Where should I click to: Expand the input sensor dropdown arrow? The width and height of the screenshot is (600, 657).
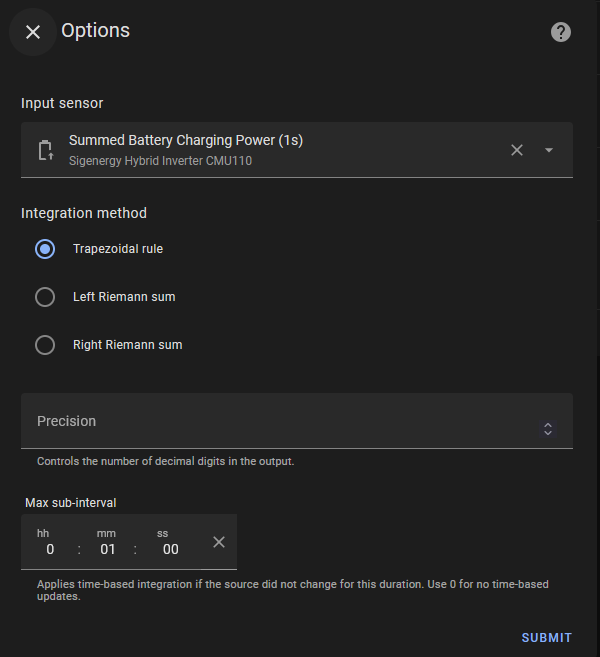(549, 150)
